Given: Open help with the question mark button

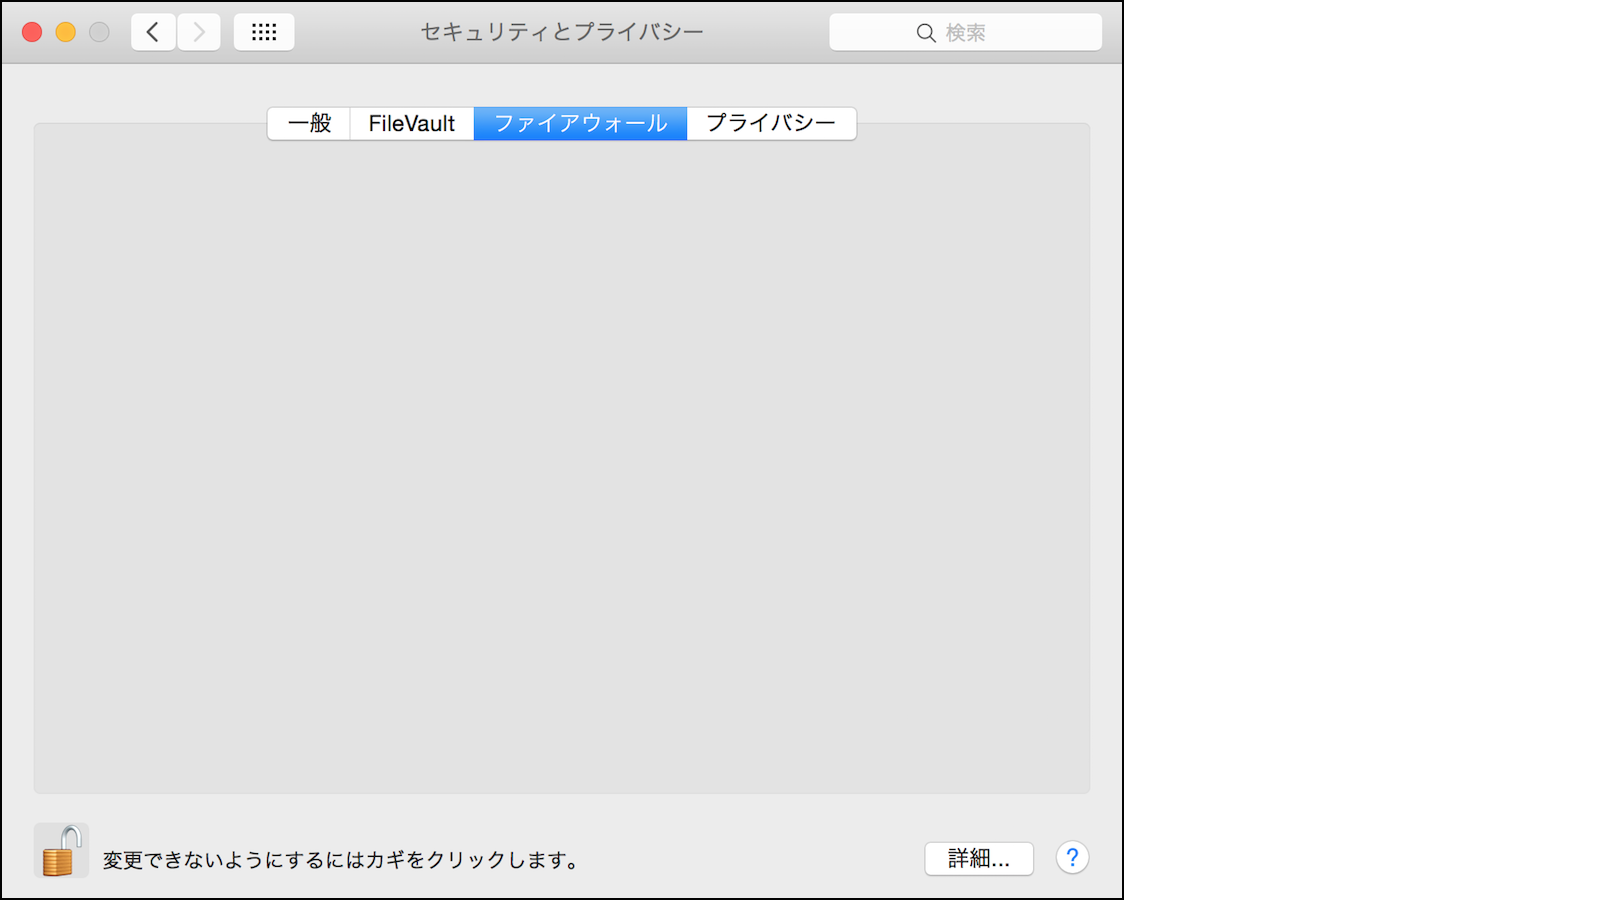Looking at the screenshot, I should 1072,858.
